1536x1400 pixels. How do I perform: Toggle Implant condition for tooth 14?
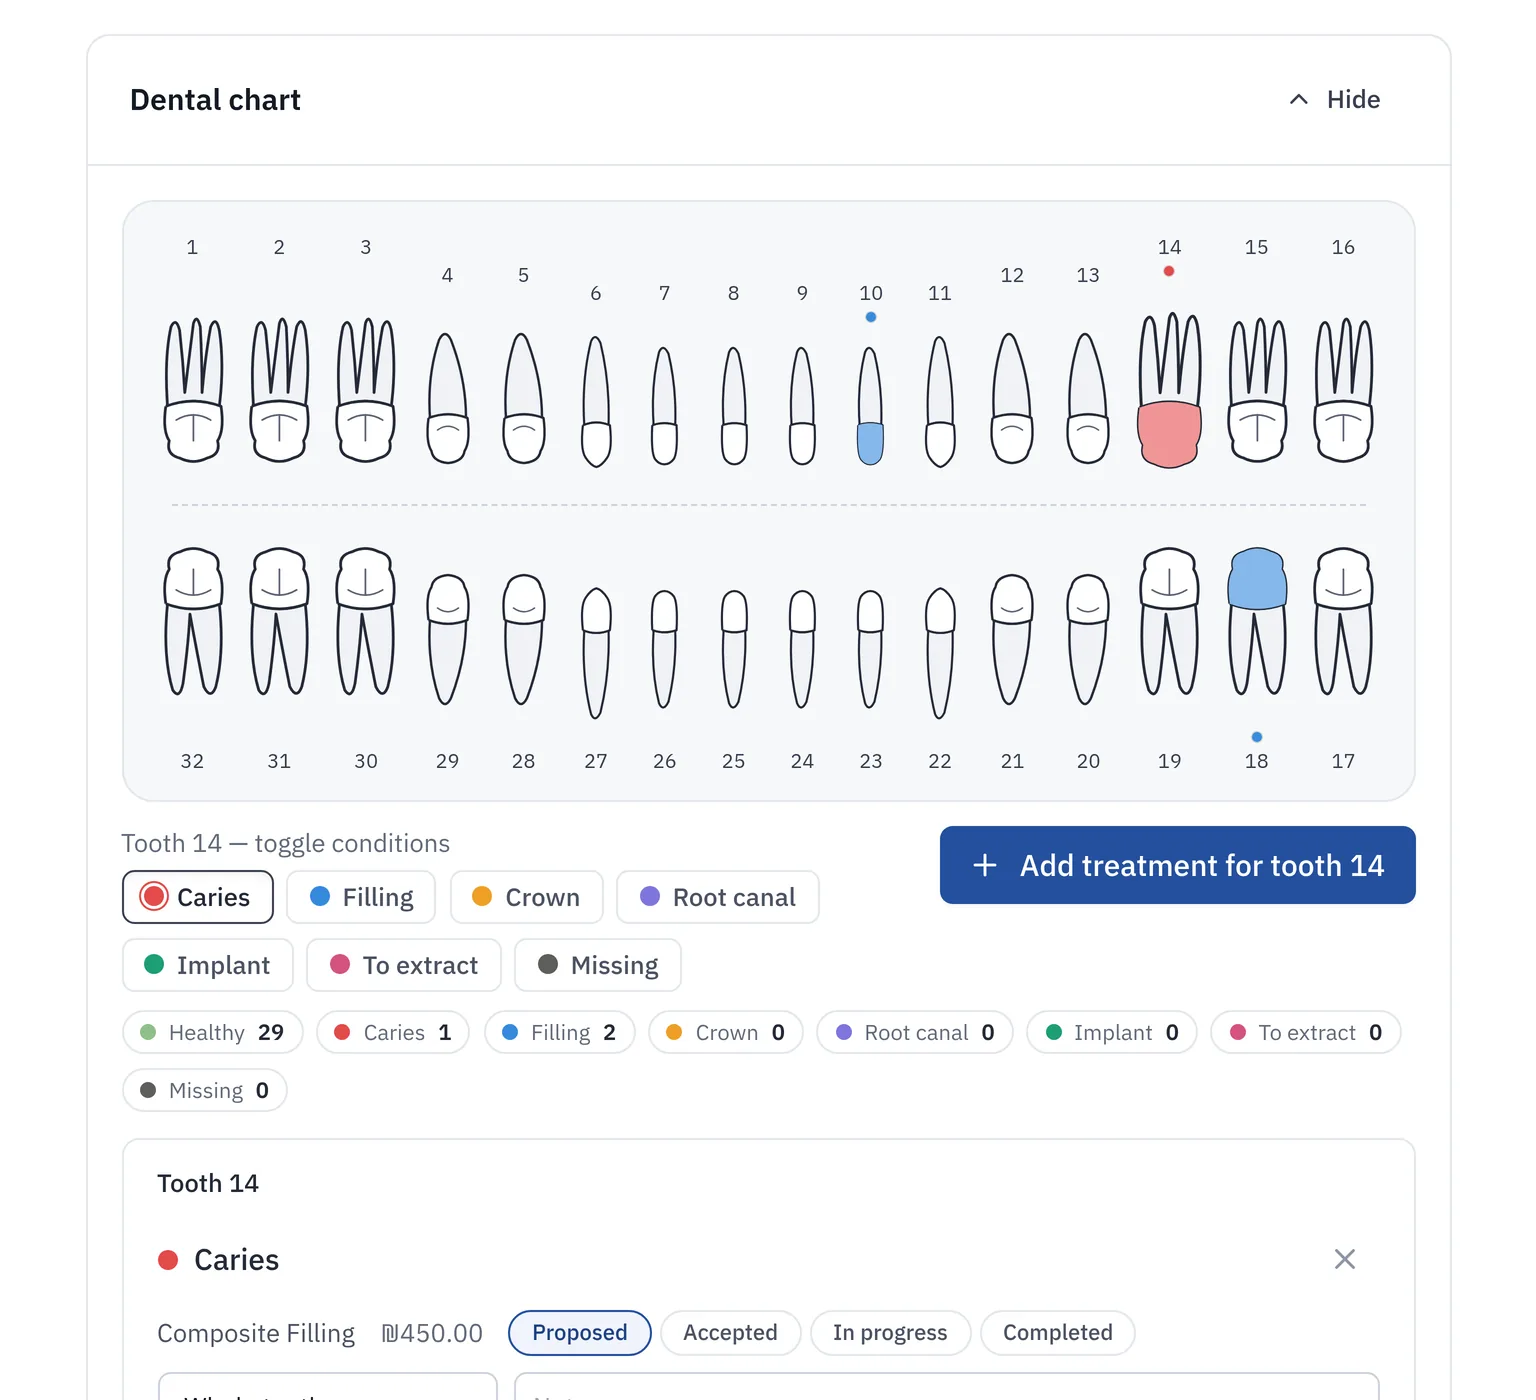tap(208, 965)
